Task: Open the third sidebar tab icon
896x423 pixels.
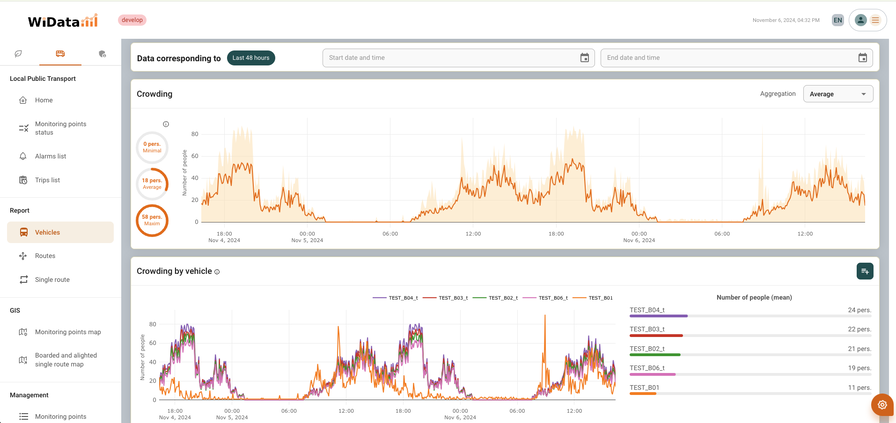Action: pos(102,54)
